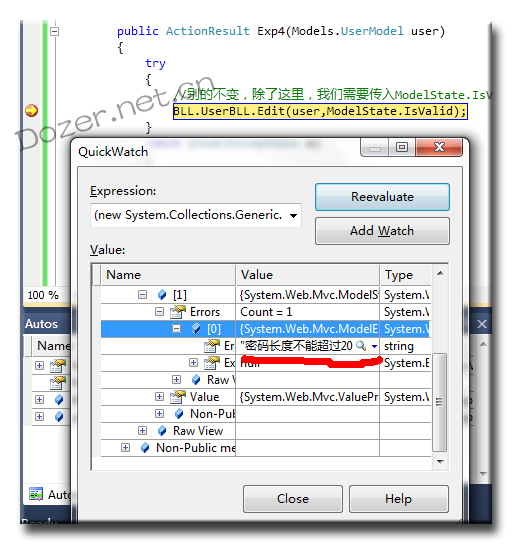
Task: Click the Reevaluate button
Action: [382, 197]
